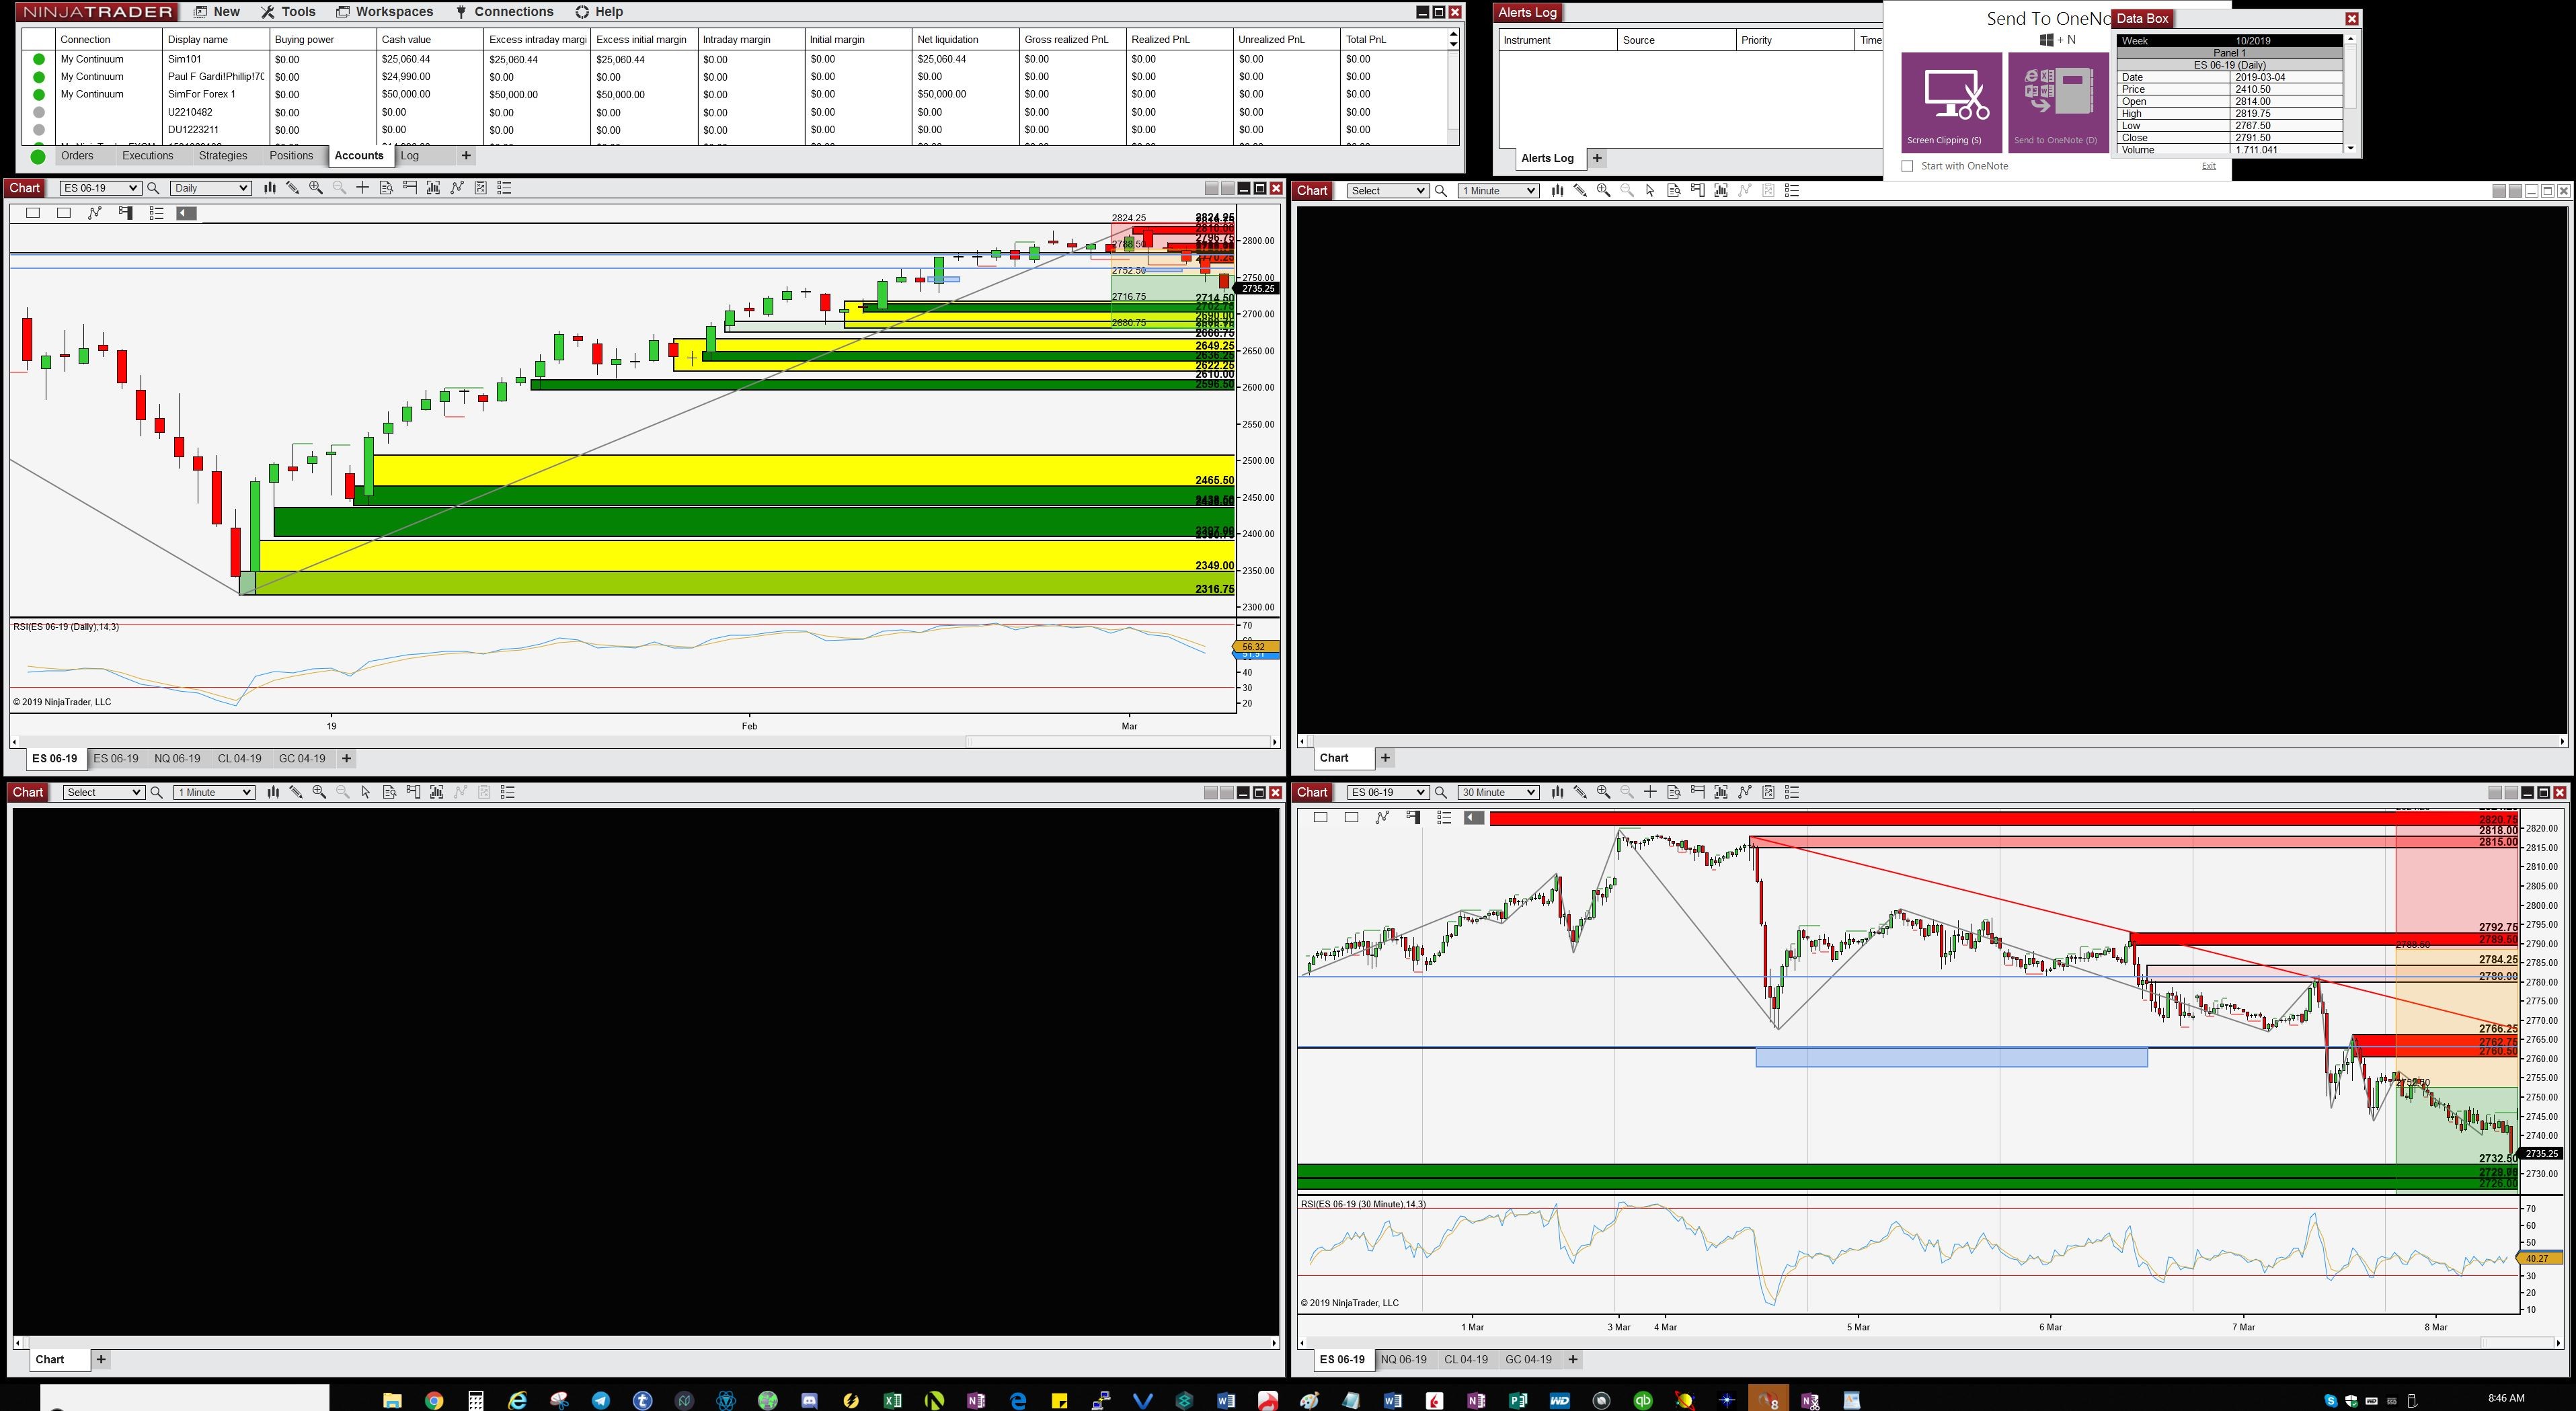Open the 30 Minute interval dropdown
The image size is (2576, 1411).
pyautogui.click(x=1530, y=792)
